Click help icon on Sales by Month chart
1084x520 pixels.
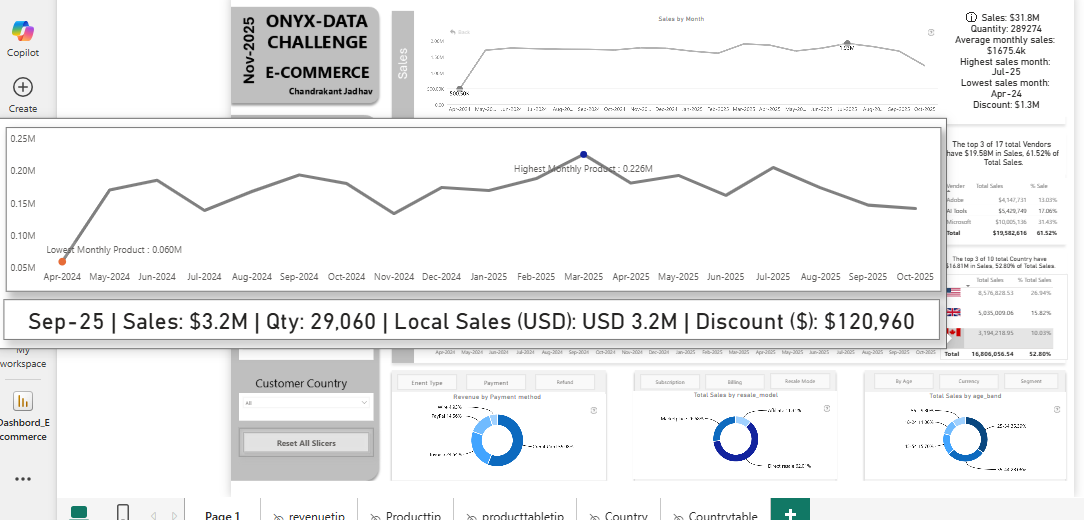(931, 32)
